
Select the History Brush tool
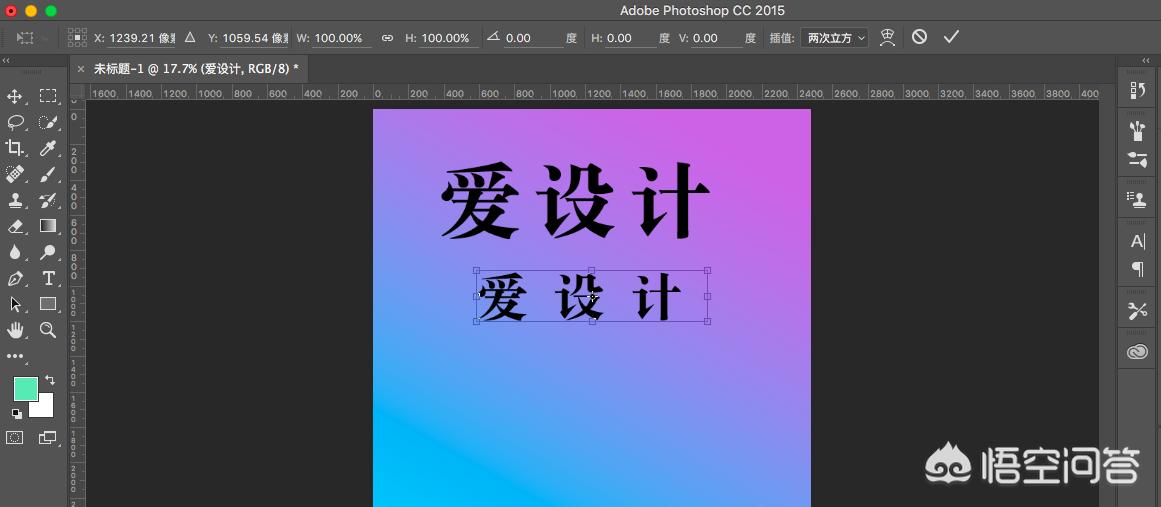[x=48, y=200]
